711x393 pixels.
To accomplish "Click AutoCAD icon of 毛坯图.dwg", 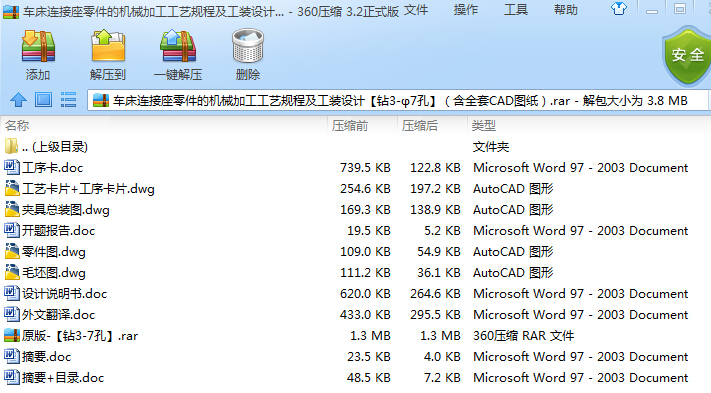I will tap(12, 272).
